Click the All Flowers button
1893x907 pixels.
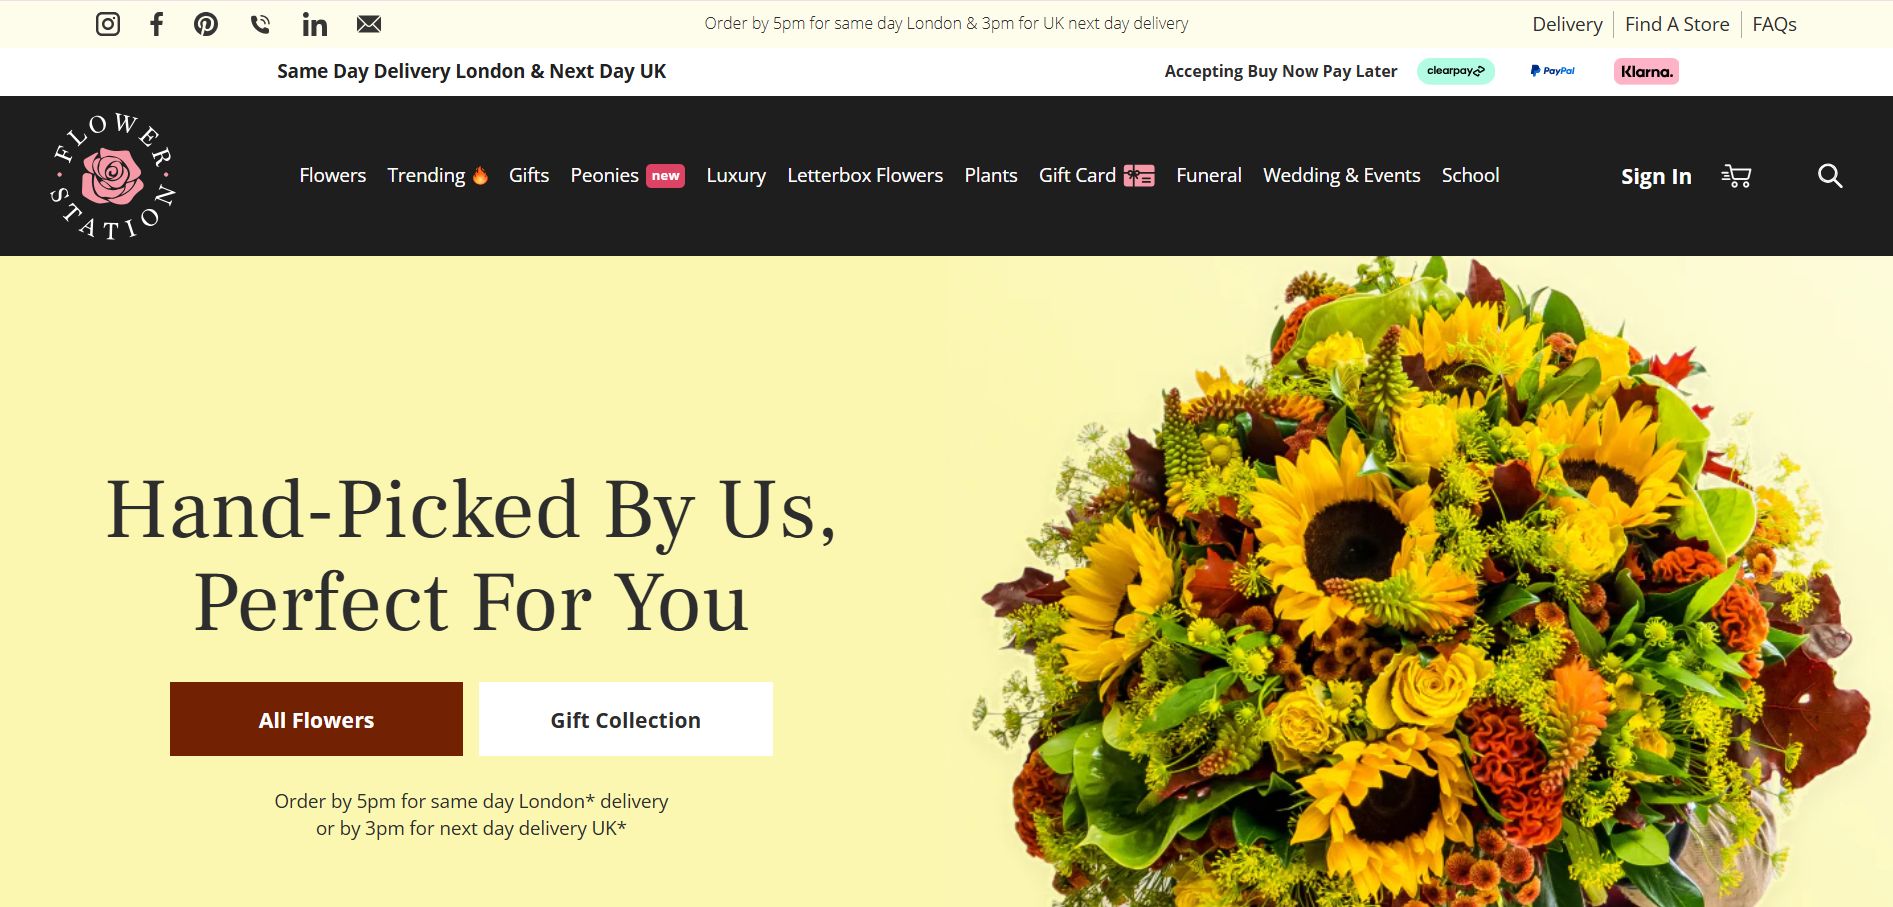tap(316, 719)
